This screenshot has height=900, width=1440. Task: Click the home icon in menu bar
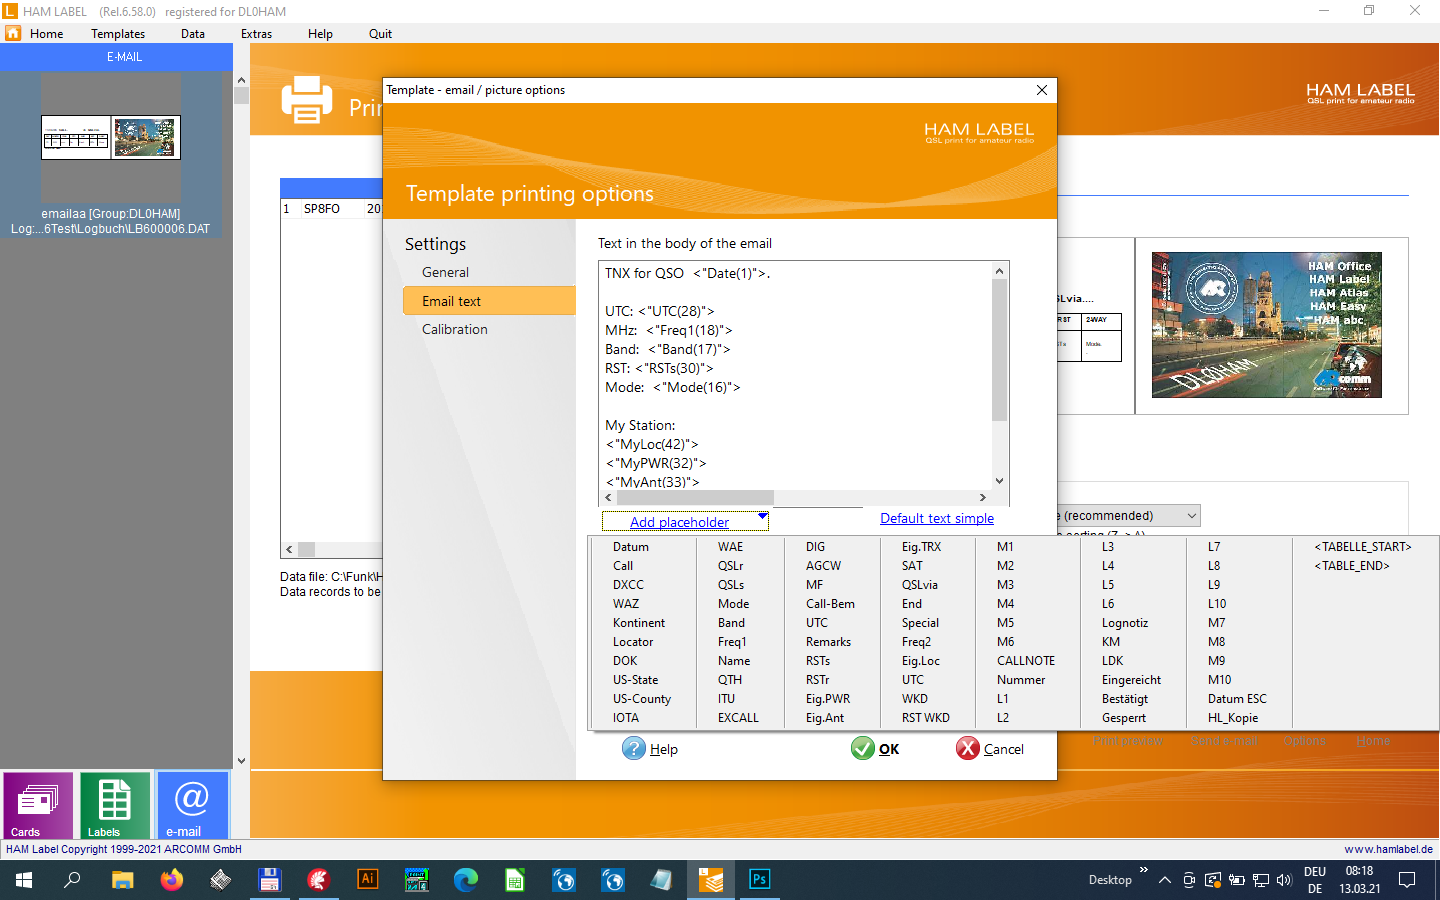pyautogui.click(x=13, y=33)
